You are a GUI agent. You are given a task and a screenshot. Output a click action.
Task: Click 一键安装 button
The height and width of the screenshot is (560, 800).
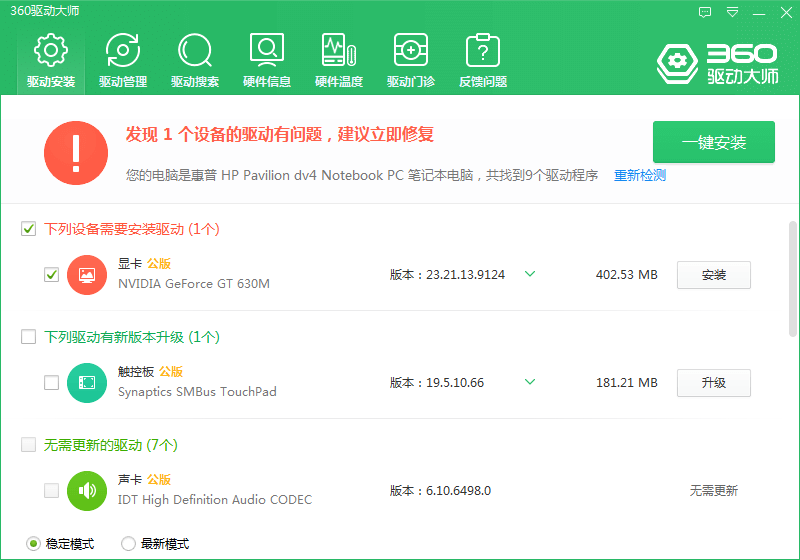pos(714,142)
